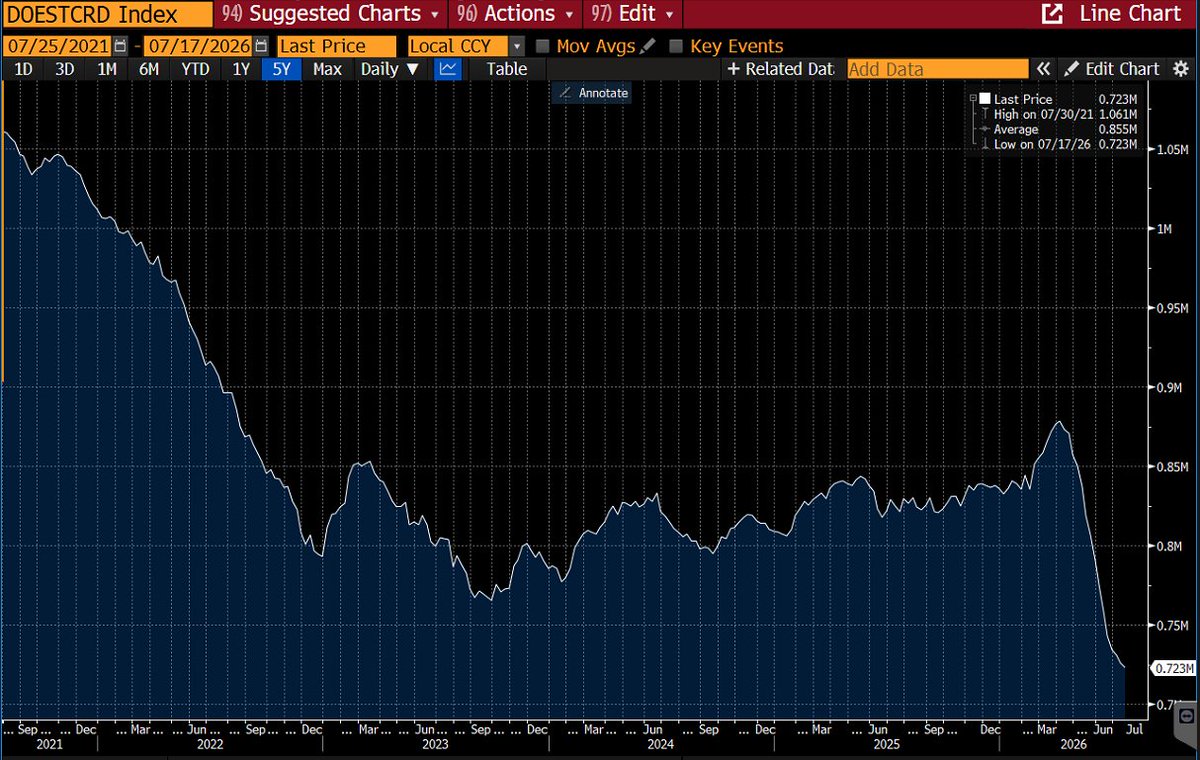Switch to Table view

click(507, 69)
